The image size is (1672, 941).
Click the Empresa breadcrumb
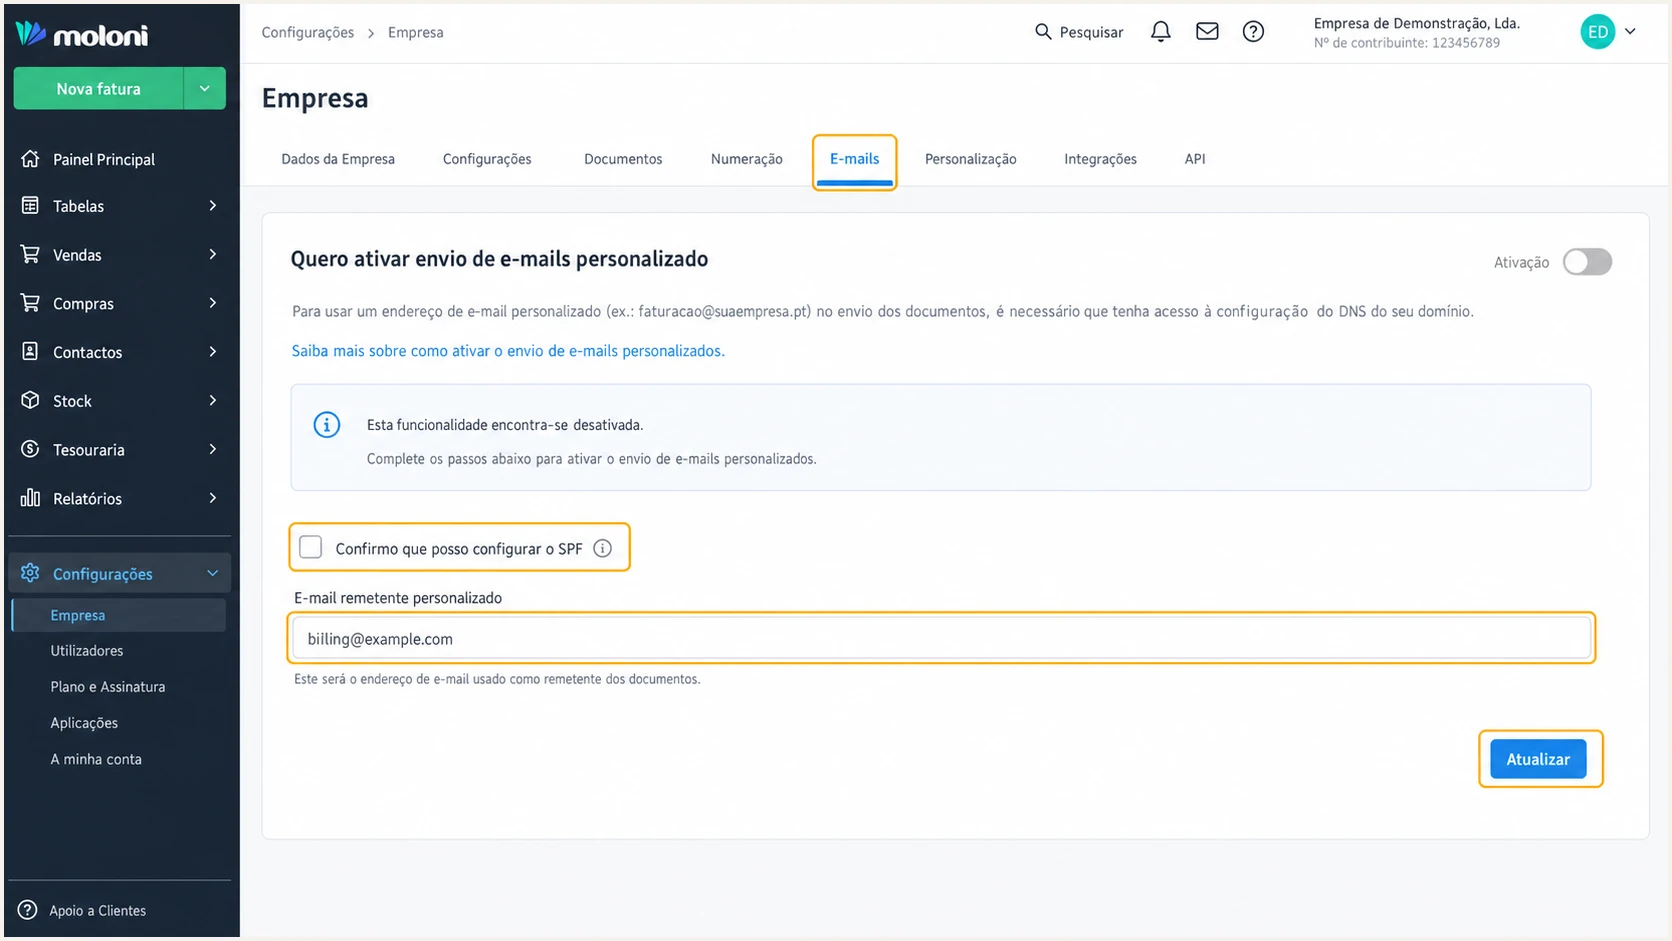pyautogui.click(x=415, y=32)
